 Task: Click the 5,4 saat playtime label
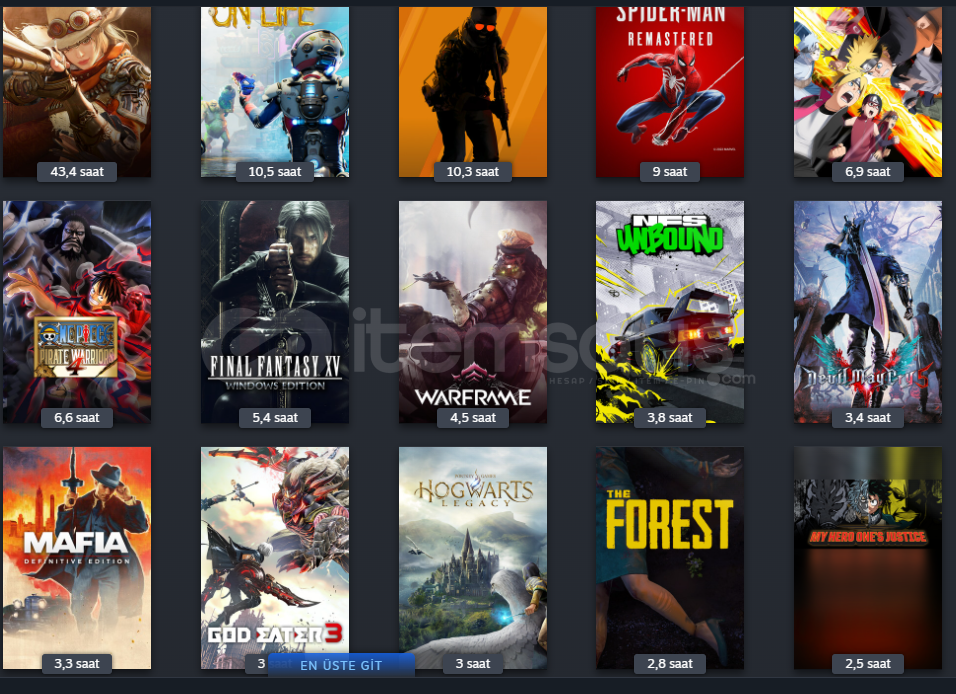coord(275,418)
